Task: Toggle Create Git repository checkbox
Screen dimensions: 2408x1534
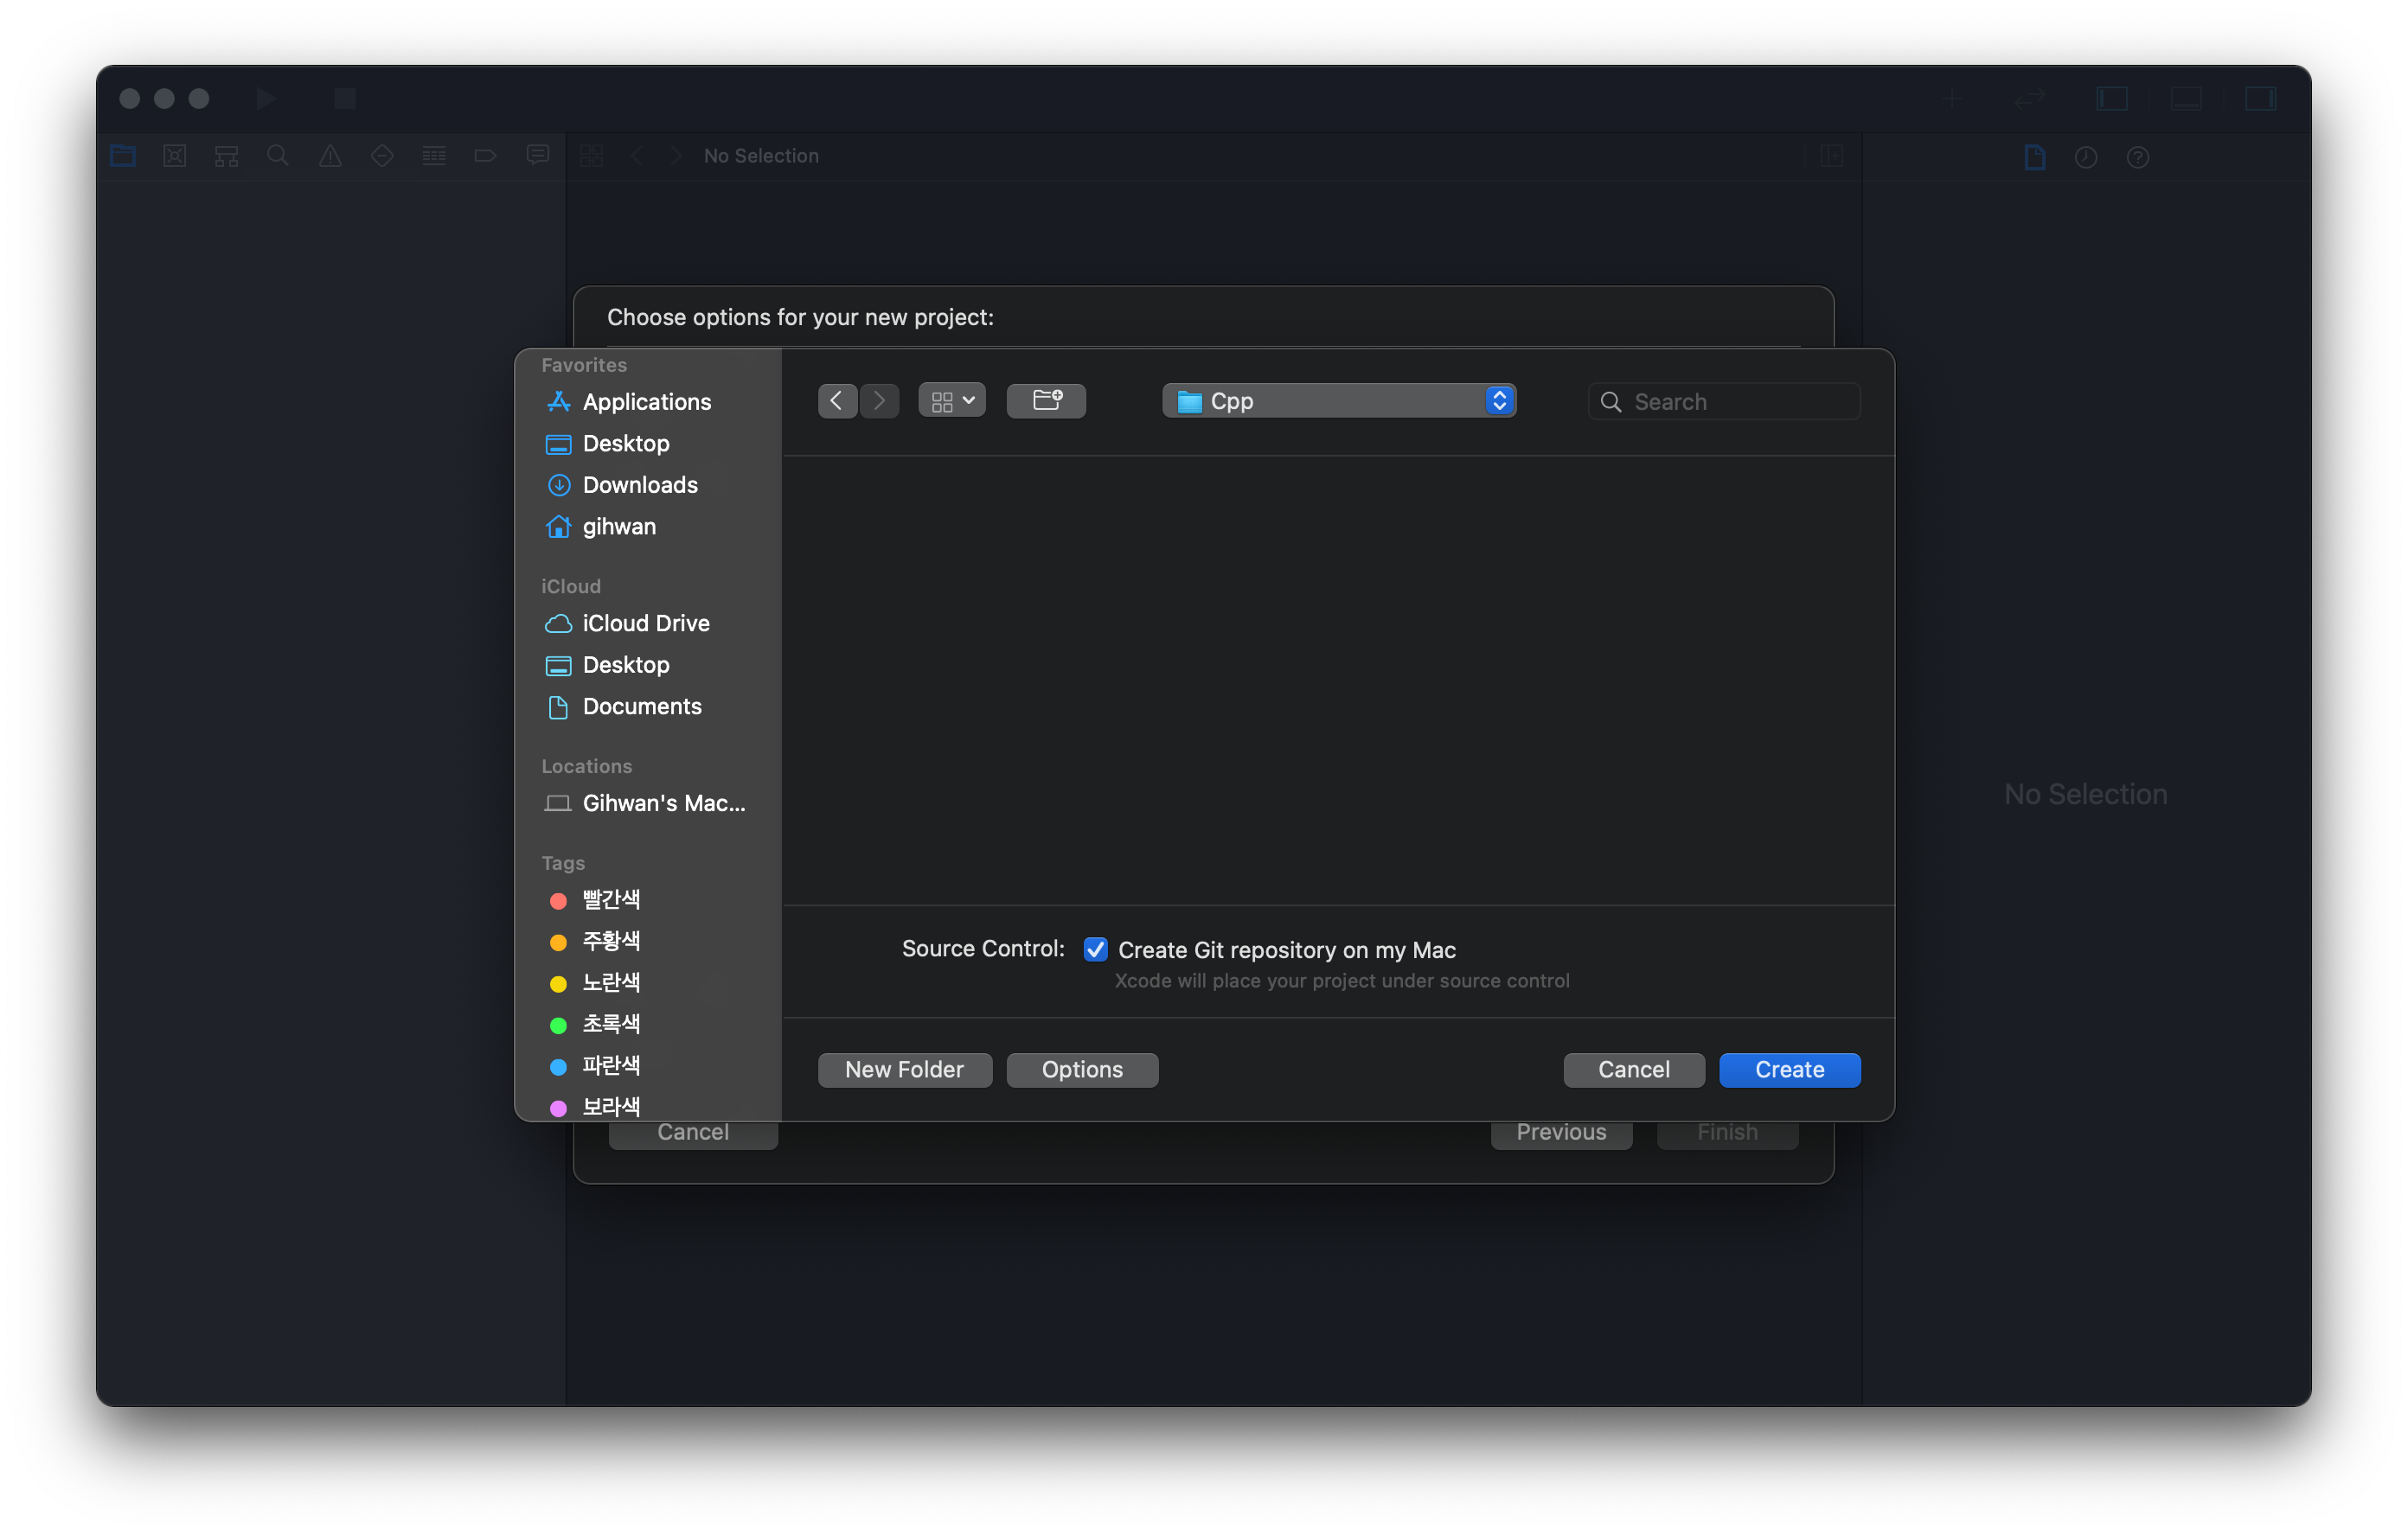Action: pos(1095,949)
